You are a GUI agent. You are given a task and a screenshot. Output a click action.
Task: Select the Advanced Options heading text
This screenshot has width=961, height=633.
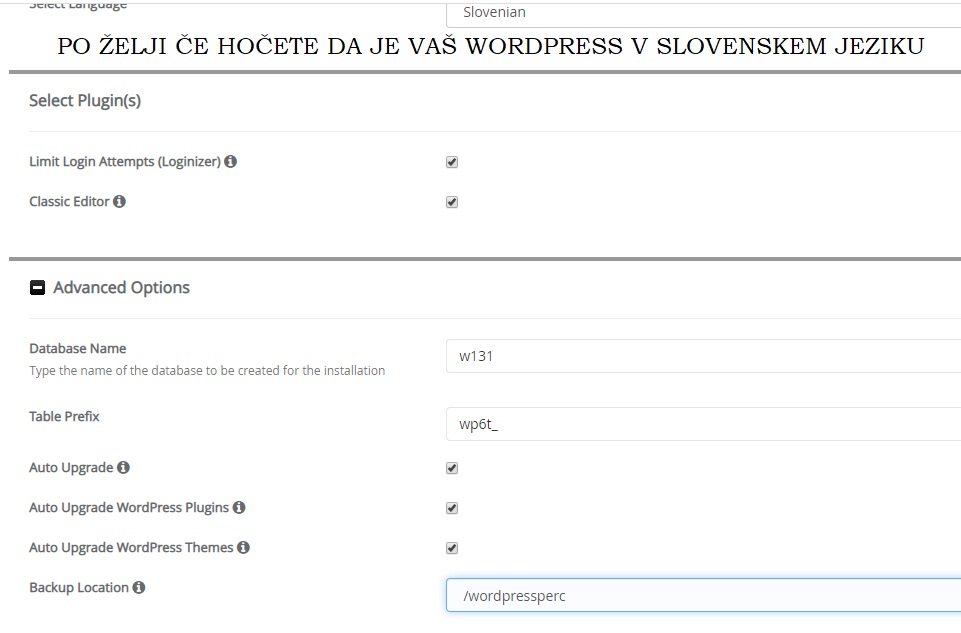tap(121, 287)
